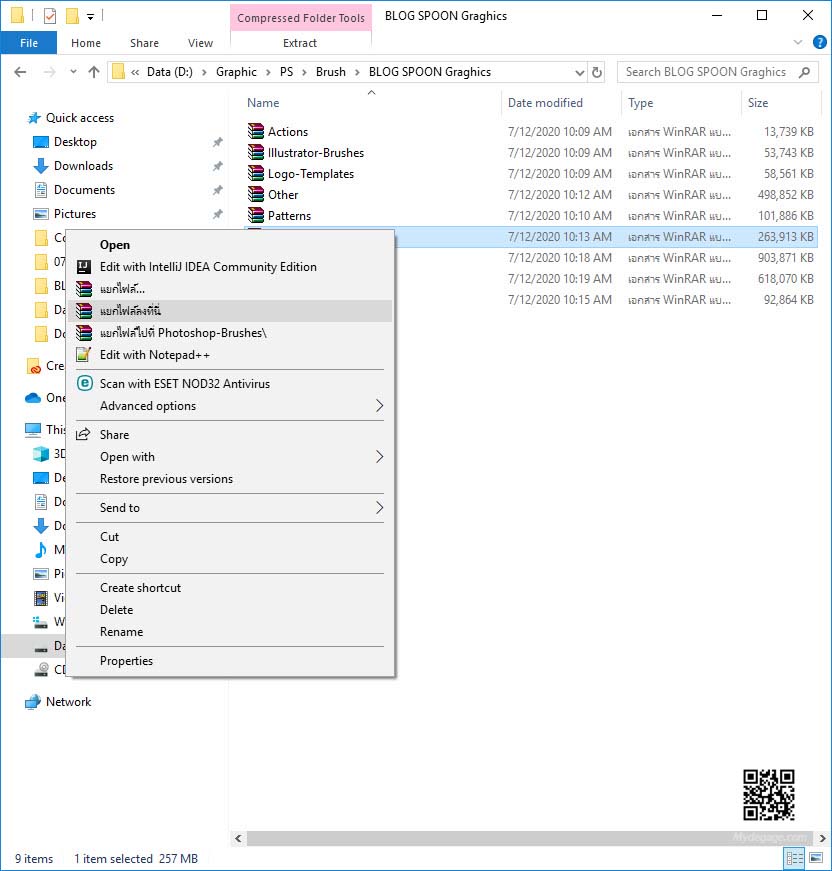Expand the ribbon with the chevron
Viewport: 832px width, 871px height.
tap(798, 42)
